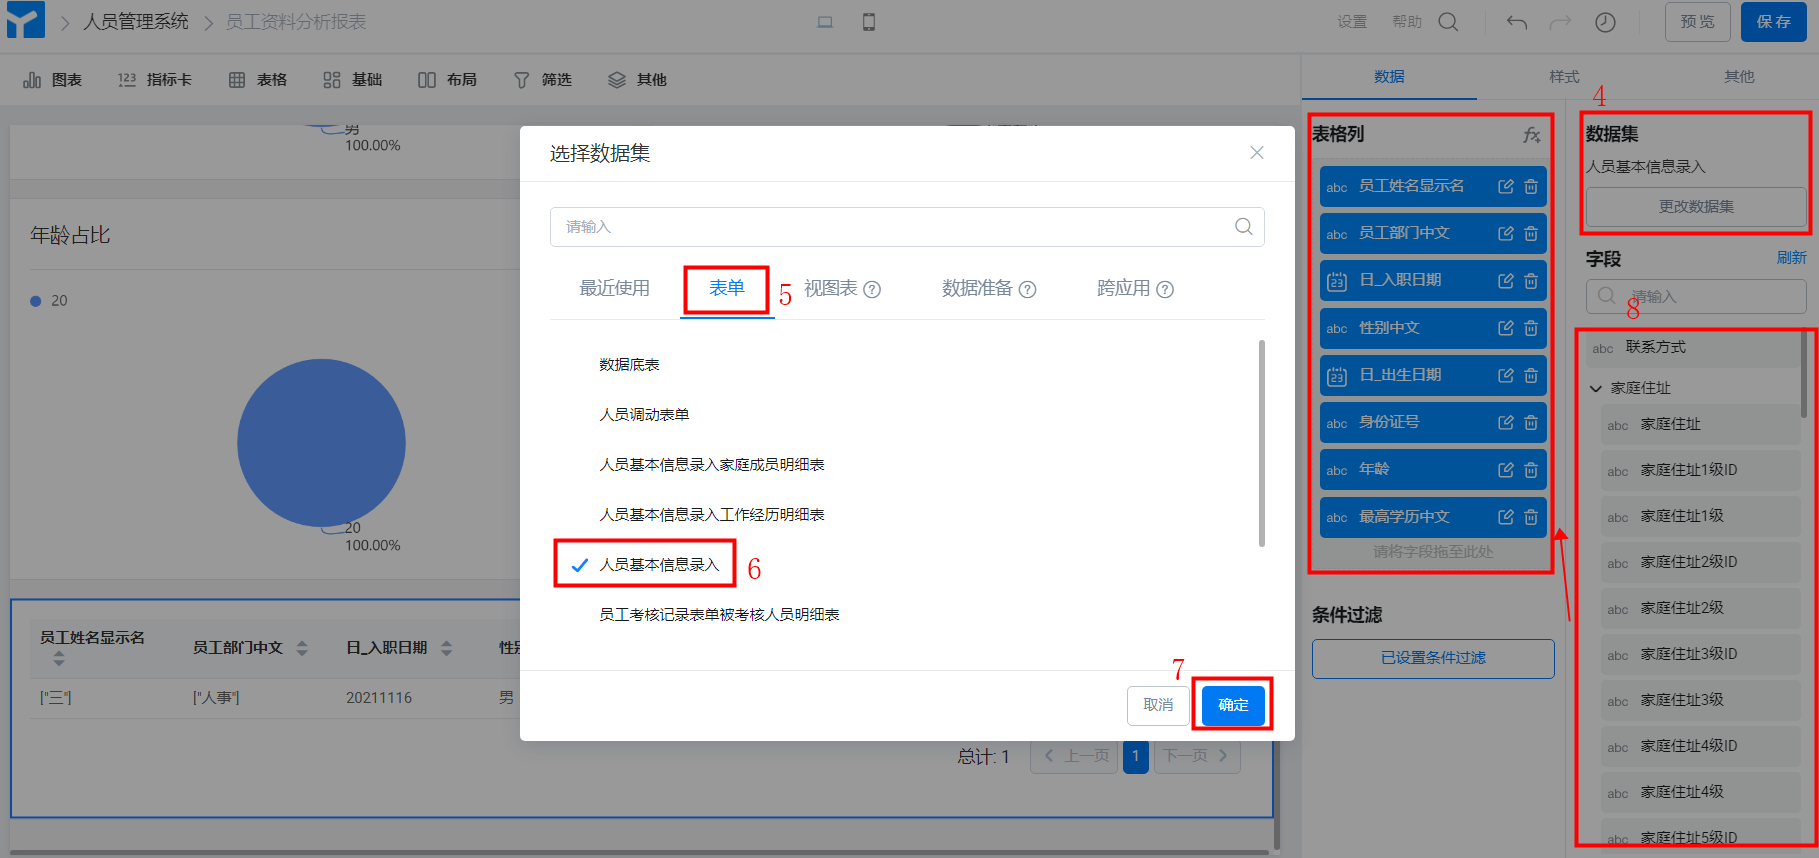The height and width of the screenshot is (858, 1819).
Task: Sort the table by 员工部门中文
Action: pos(302,648)
